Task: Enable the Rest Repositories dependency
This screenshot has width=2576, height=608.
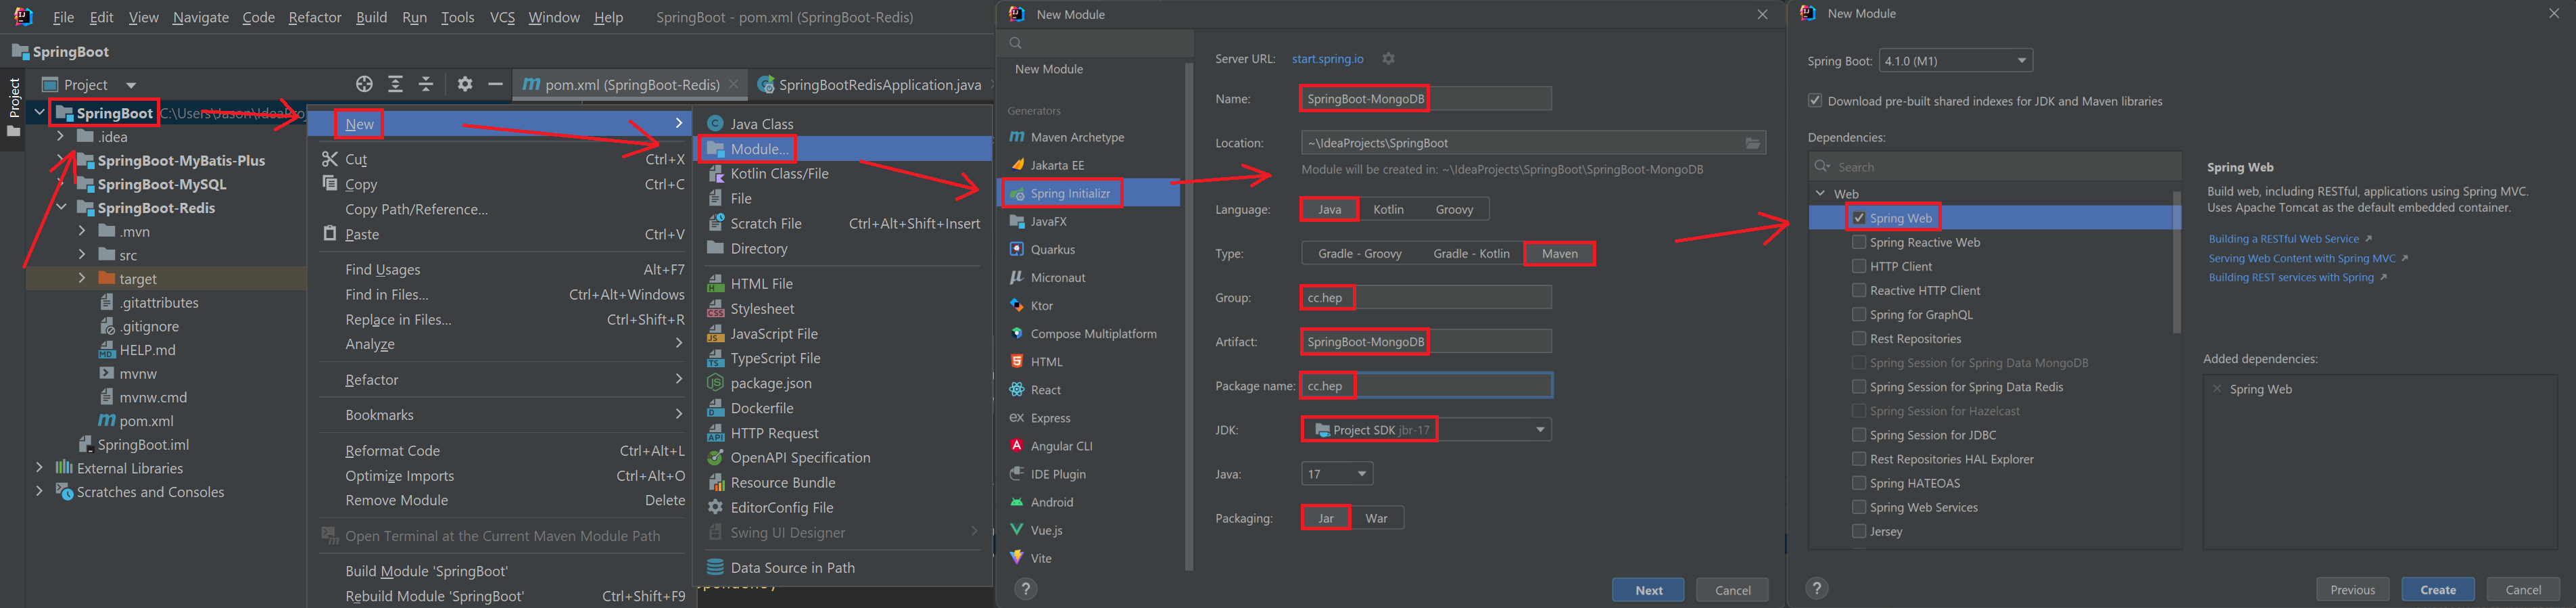Action: pos(1858,339)
